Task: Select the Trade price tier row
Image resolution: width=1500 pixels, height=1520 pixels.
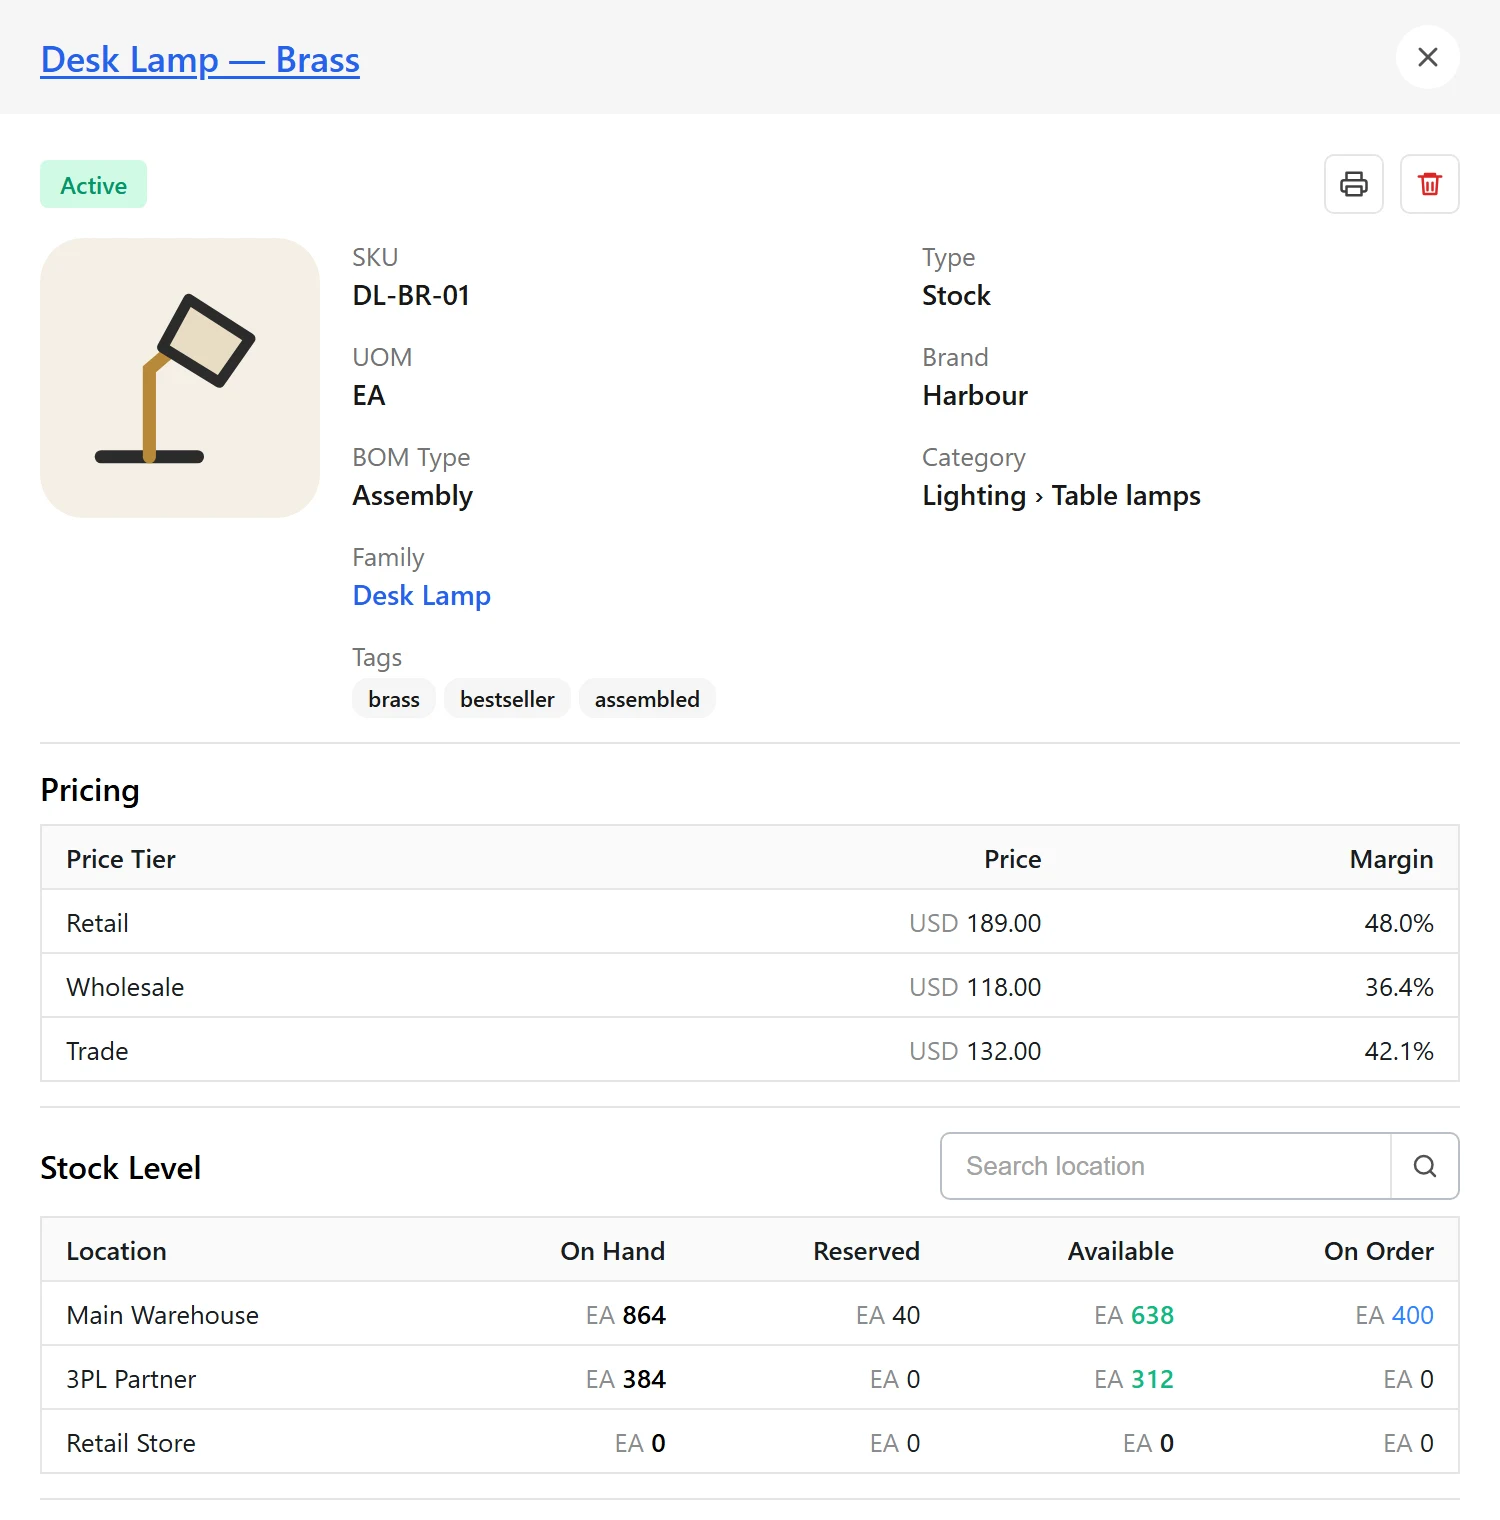Action: pyautogui.click(x=750, y=1050)
